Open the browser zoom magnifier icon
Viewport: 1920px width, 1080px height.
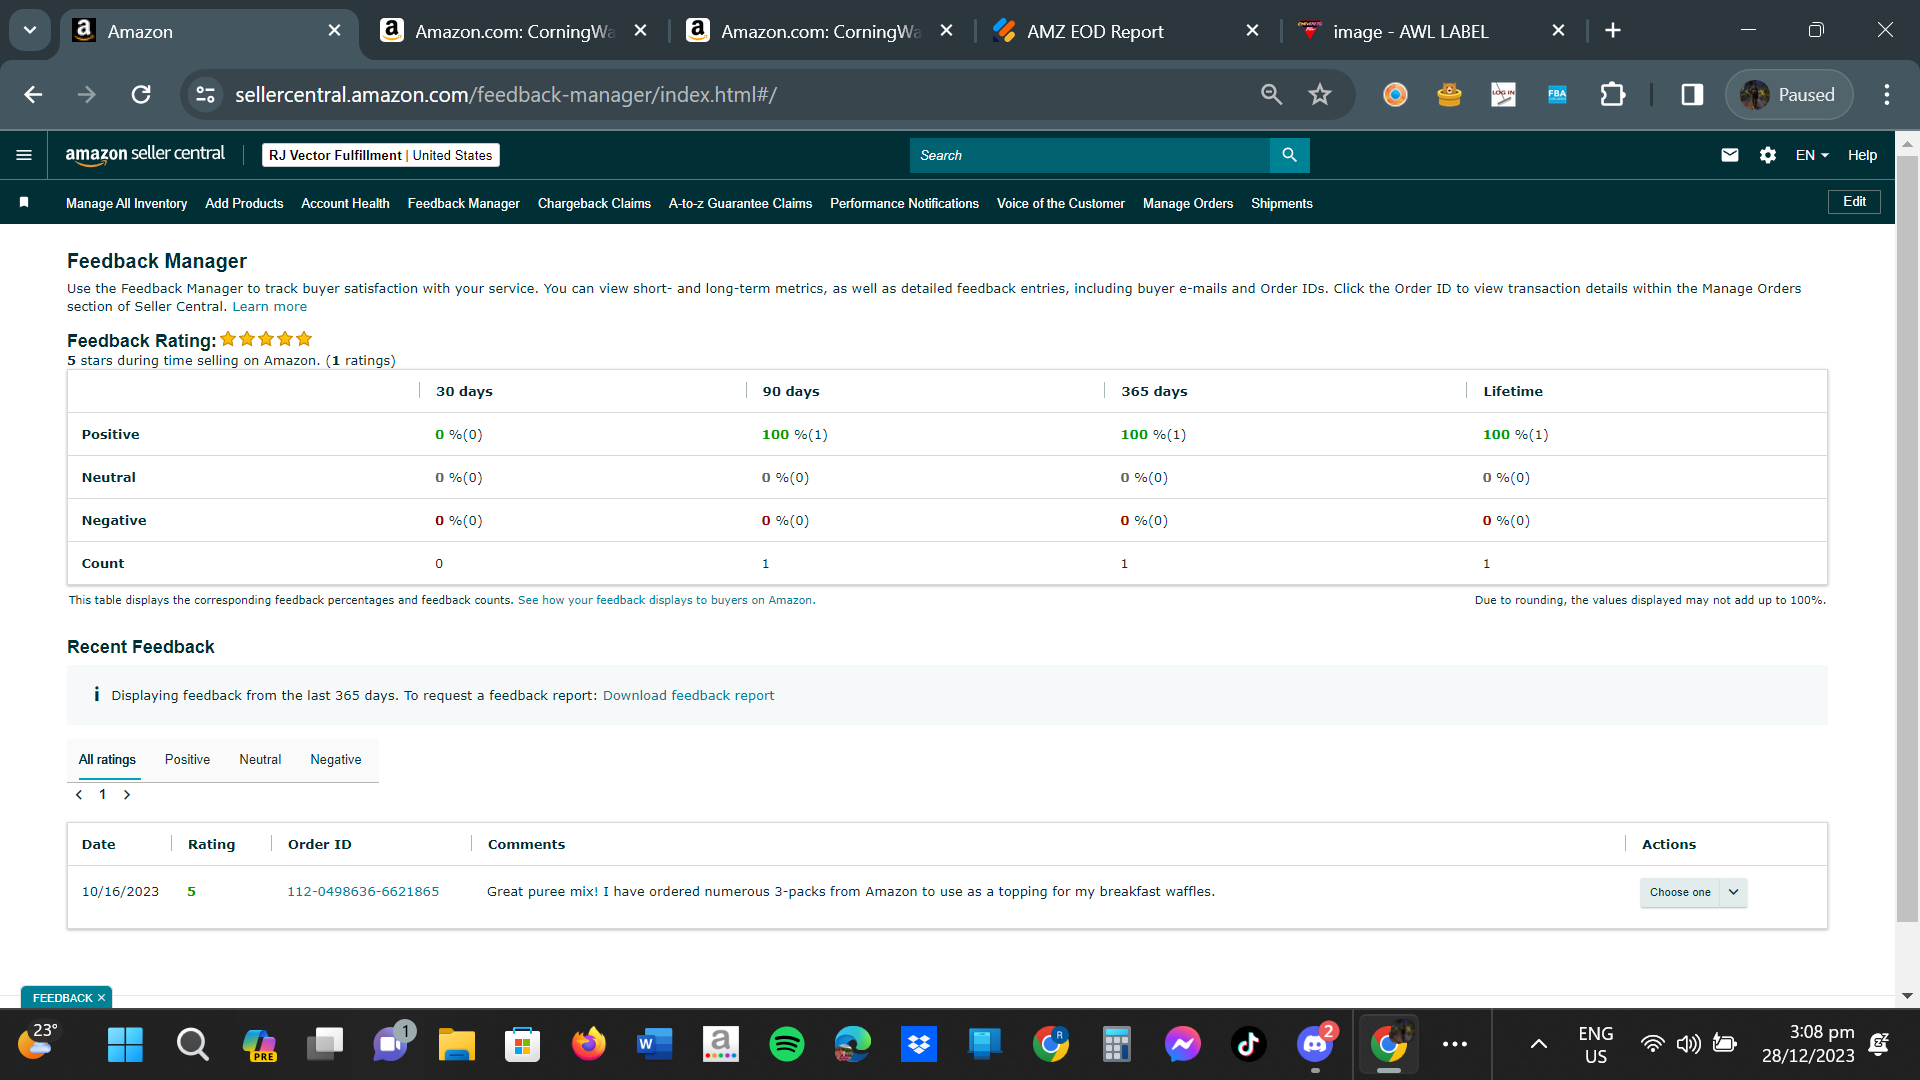tap(1271, 94)
